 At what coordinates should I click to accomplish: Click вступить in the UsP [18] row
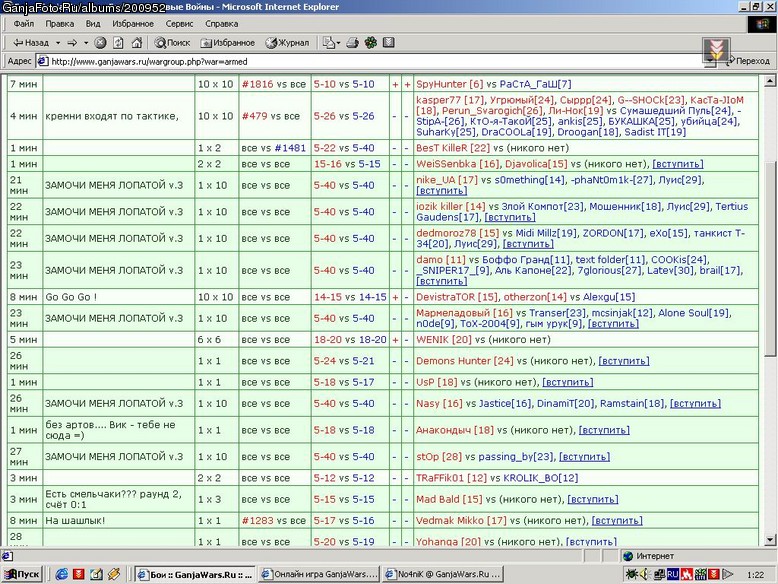(x=568, y=382)
